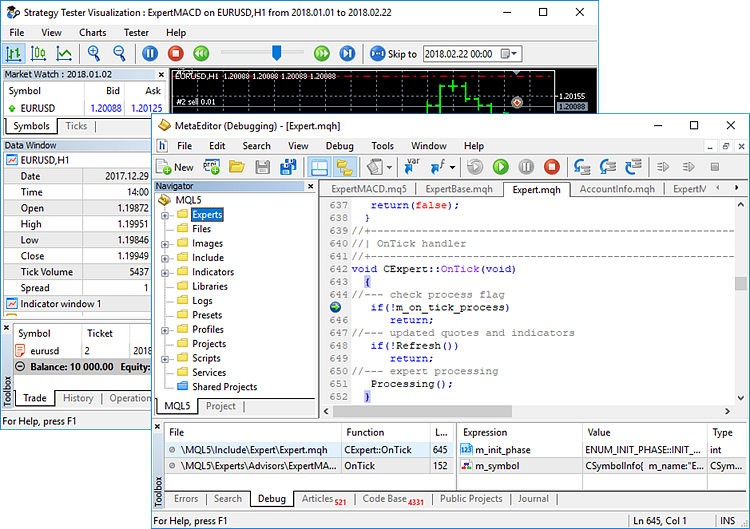Pause the Strategy Tester visualization

tap(150, 54)
